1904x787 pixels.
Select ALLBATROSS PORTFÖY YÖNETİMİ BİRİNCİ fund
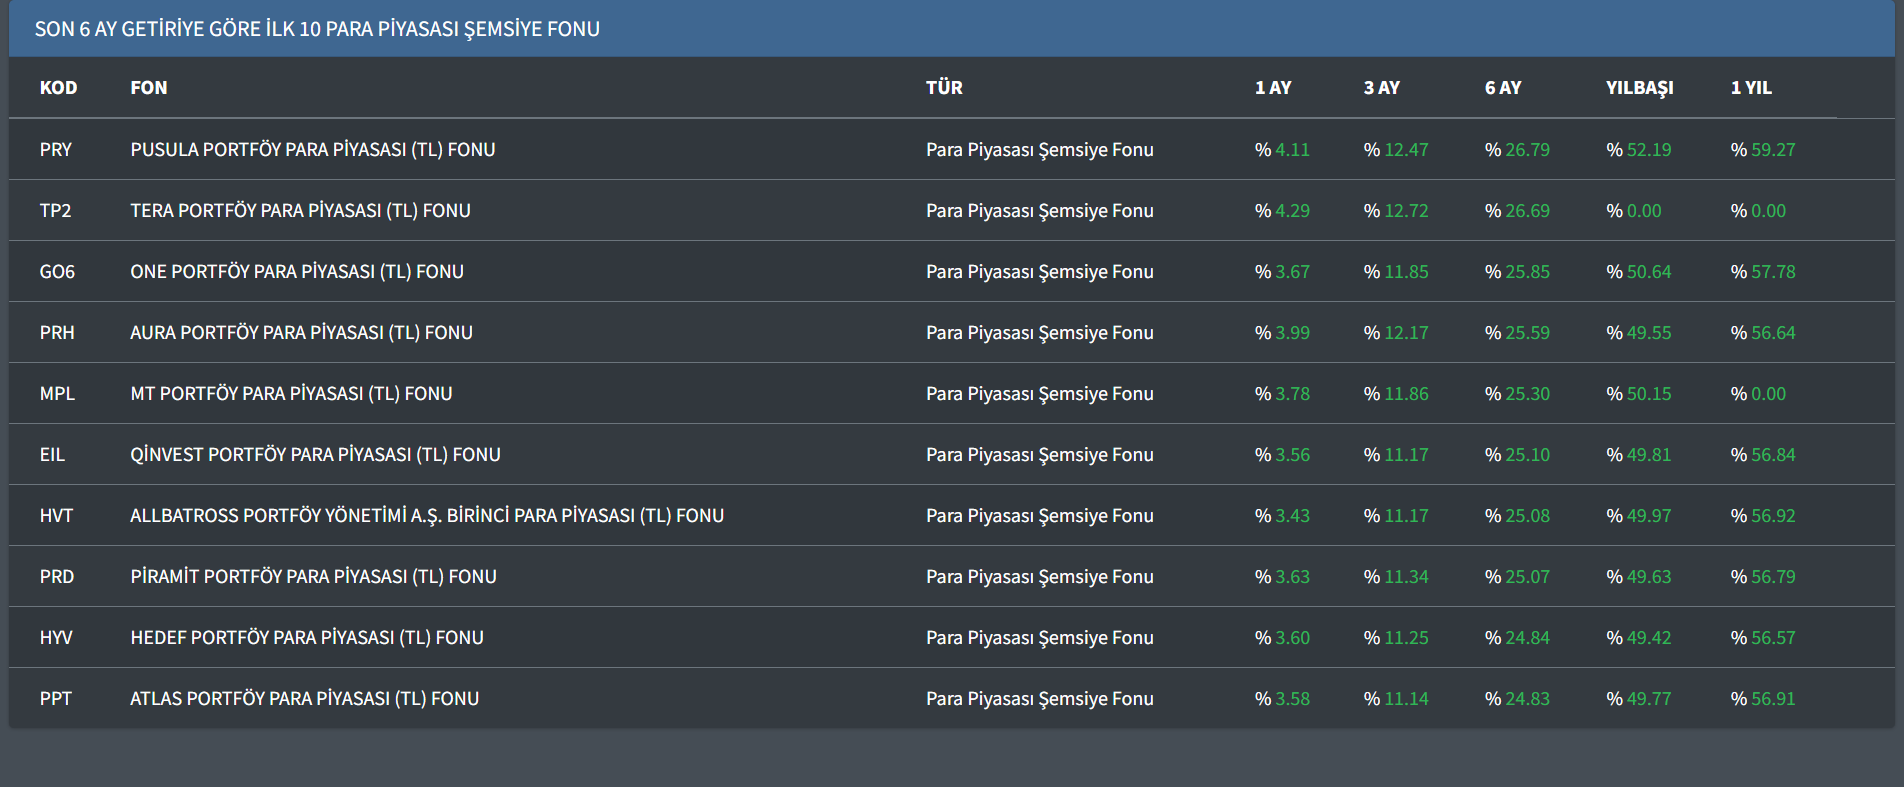click(x=426, y=516)
